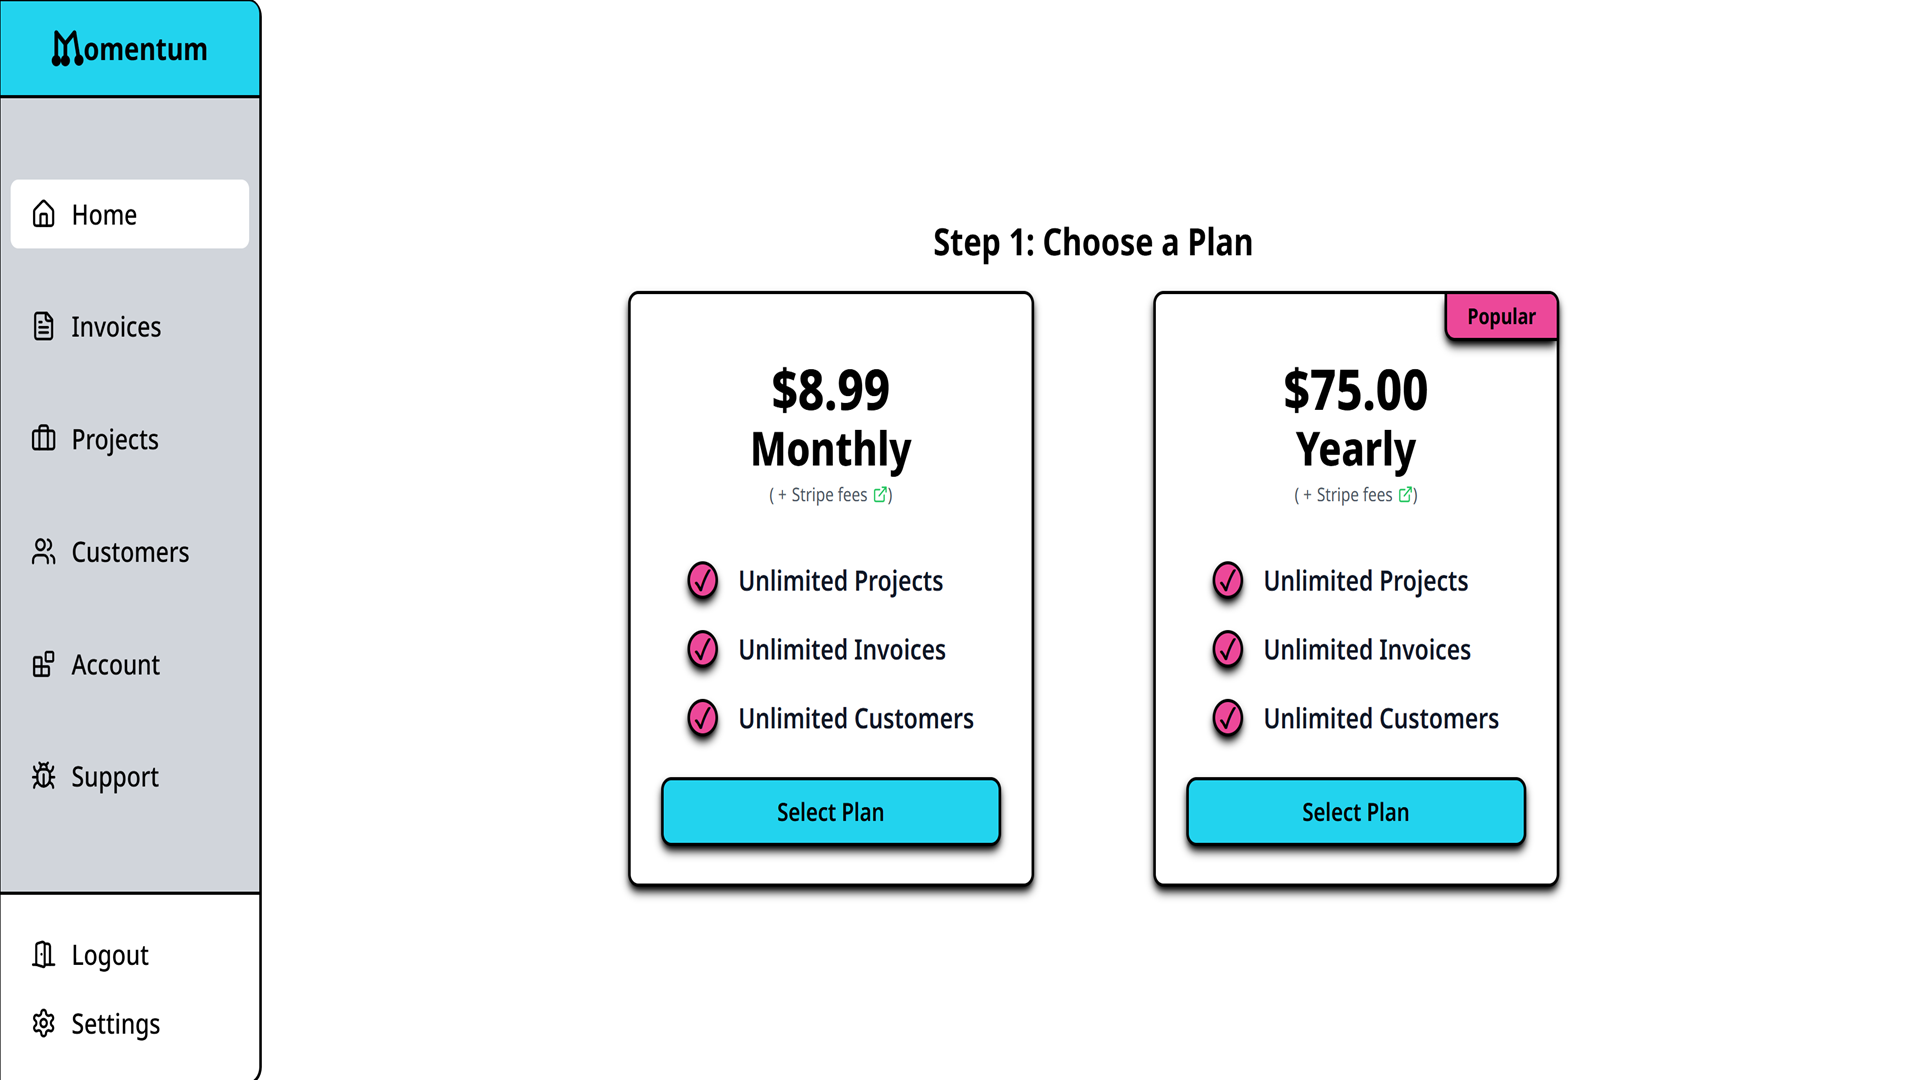Click the Projects briefcase icon
The height and width of the screenshot is (1080, 1920).
pyautogui.click(x=44, y=438)
